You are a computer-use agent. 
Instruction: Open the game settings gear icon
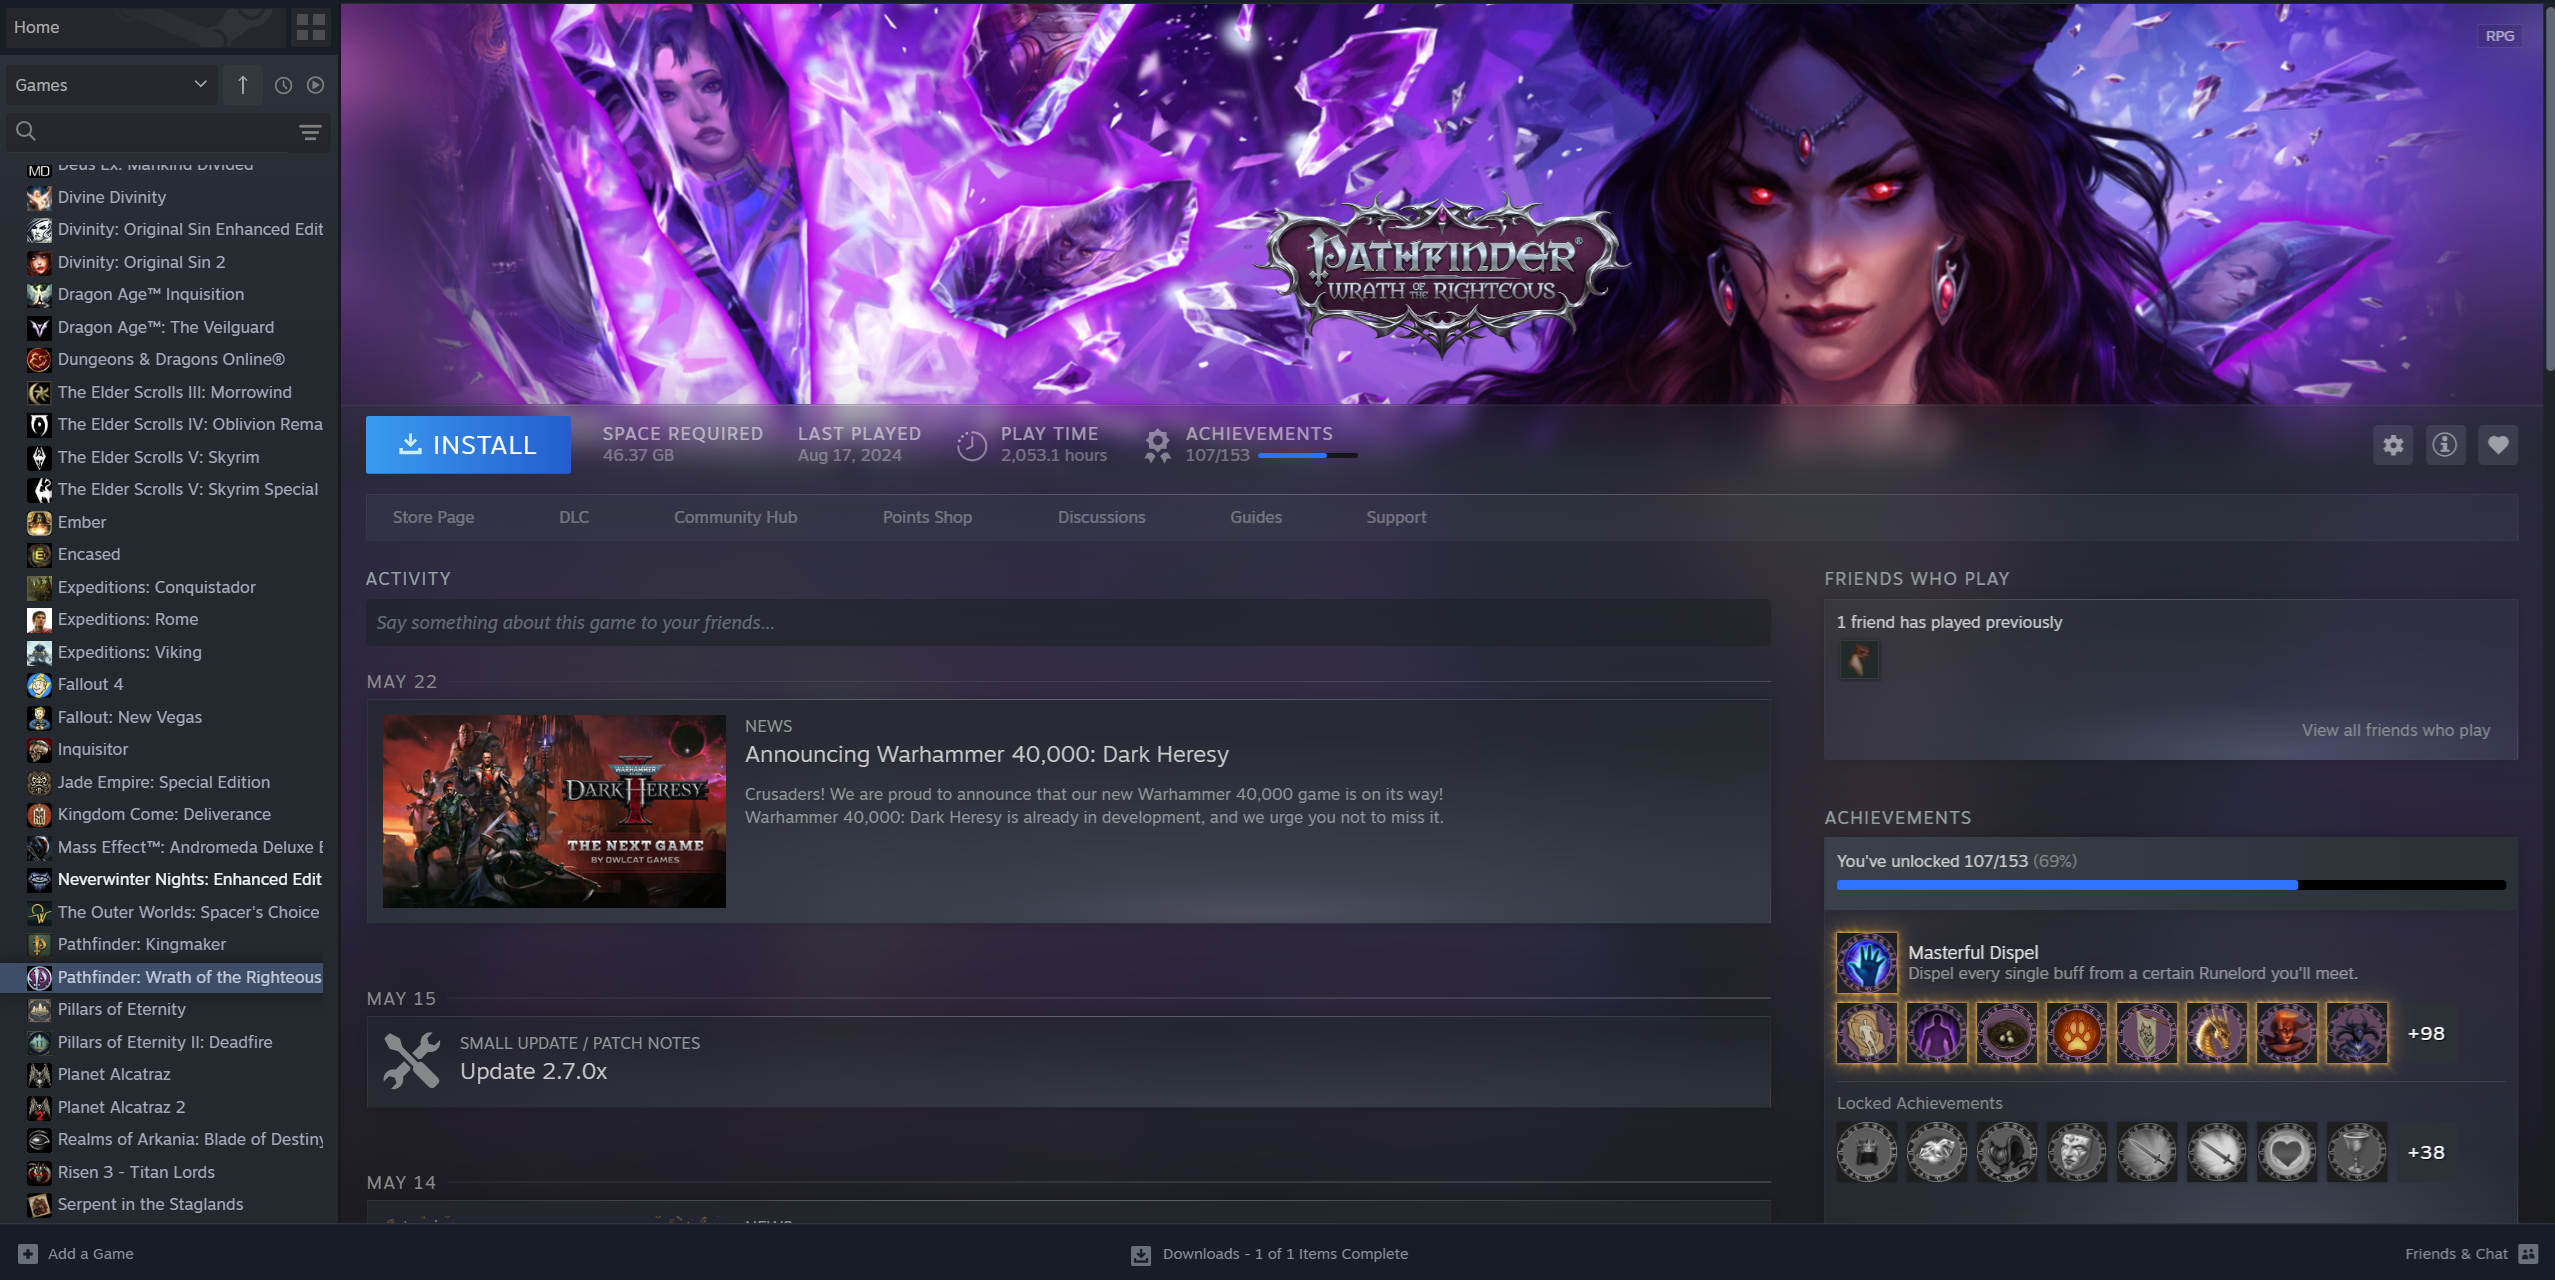click(2392, 445)
